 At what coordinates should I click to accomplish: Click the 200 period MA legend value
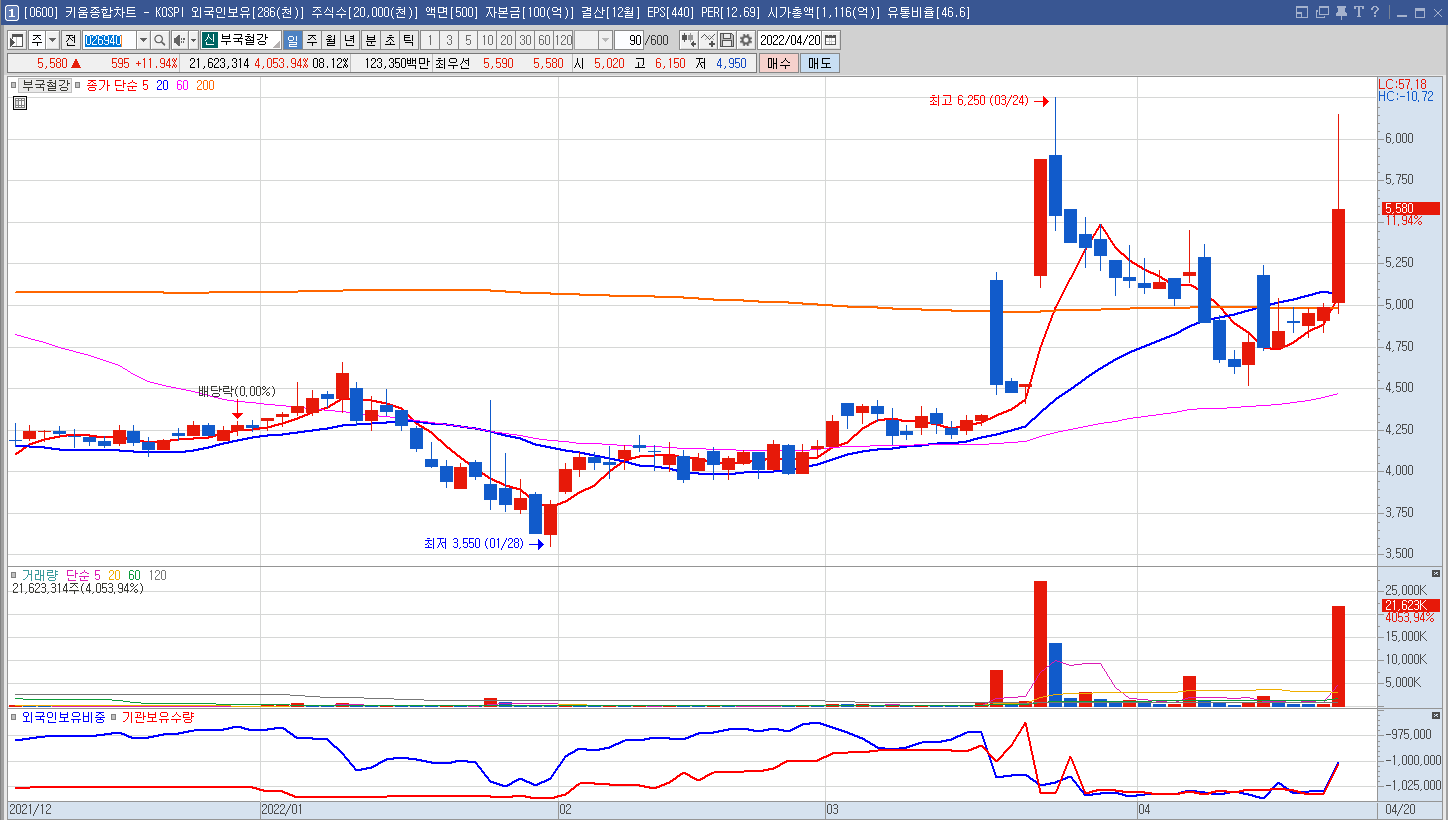tap(205, 85)
